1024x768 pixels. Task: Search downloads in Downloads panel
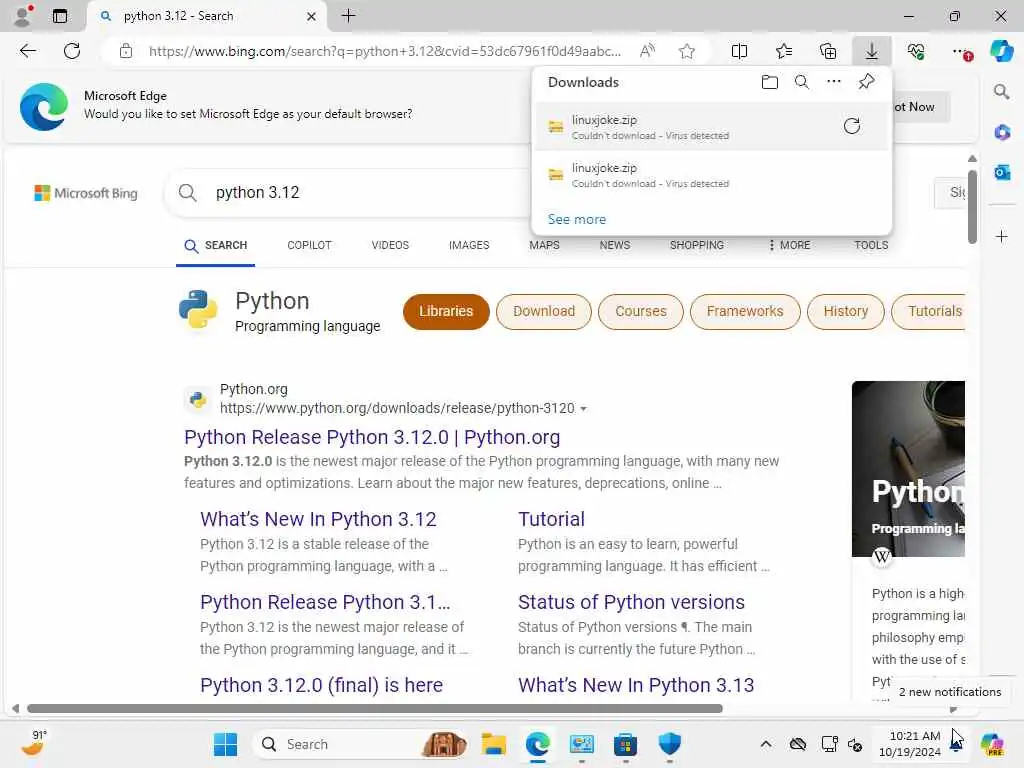(802, 82)
